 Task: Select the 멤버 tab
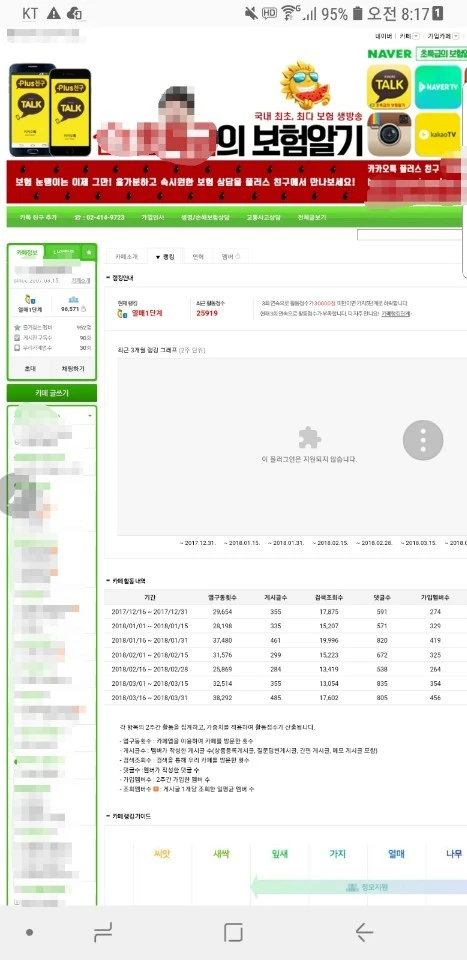tap(231, 257)
